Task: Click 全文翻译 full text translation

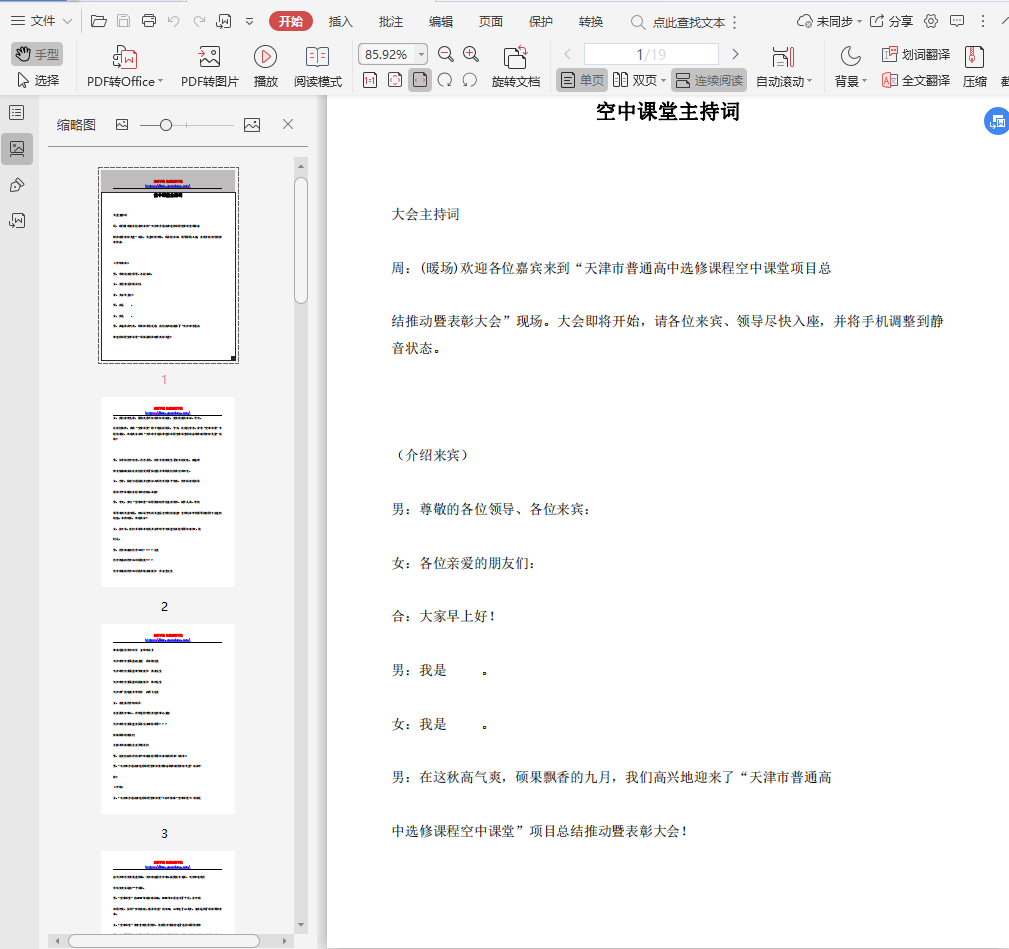Action: [x=916, y=80]
